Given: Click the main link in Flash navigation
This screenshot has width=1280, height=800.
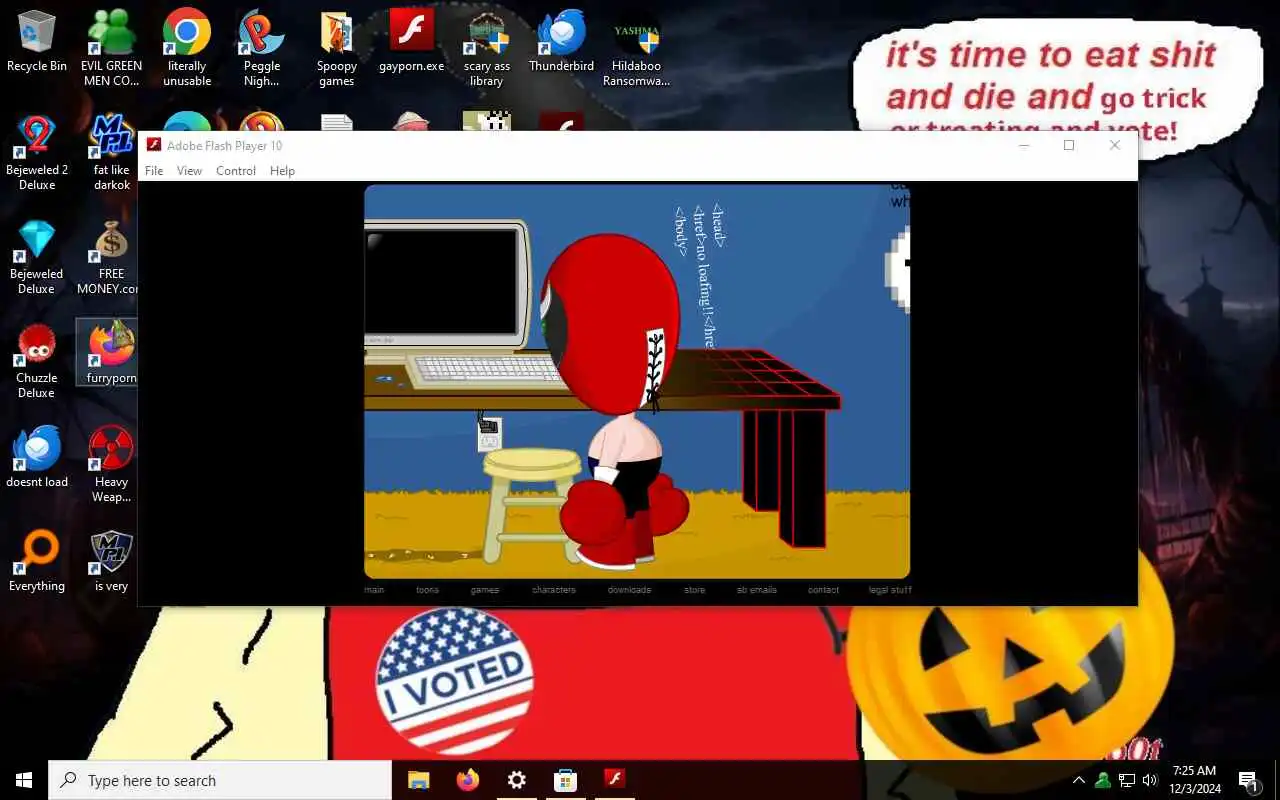Looking at the screenshot, I should pos(374,590).
